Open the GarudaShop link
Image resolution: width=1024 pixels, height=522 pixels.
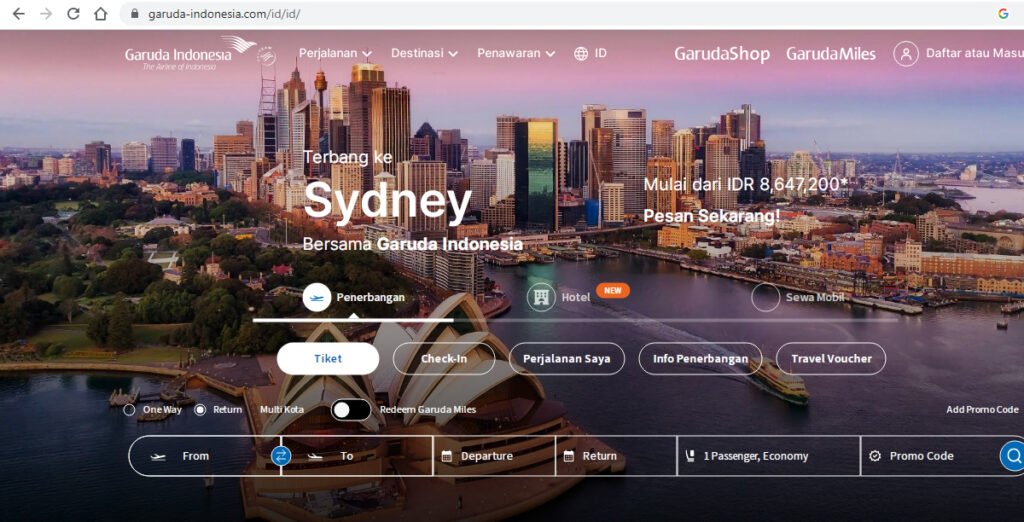coord(722,54)
